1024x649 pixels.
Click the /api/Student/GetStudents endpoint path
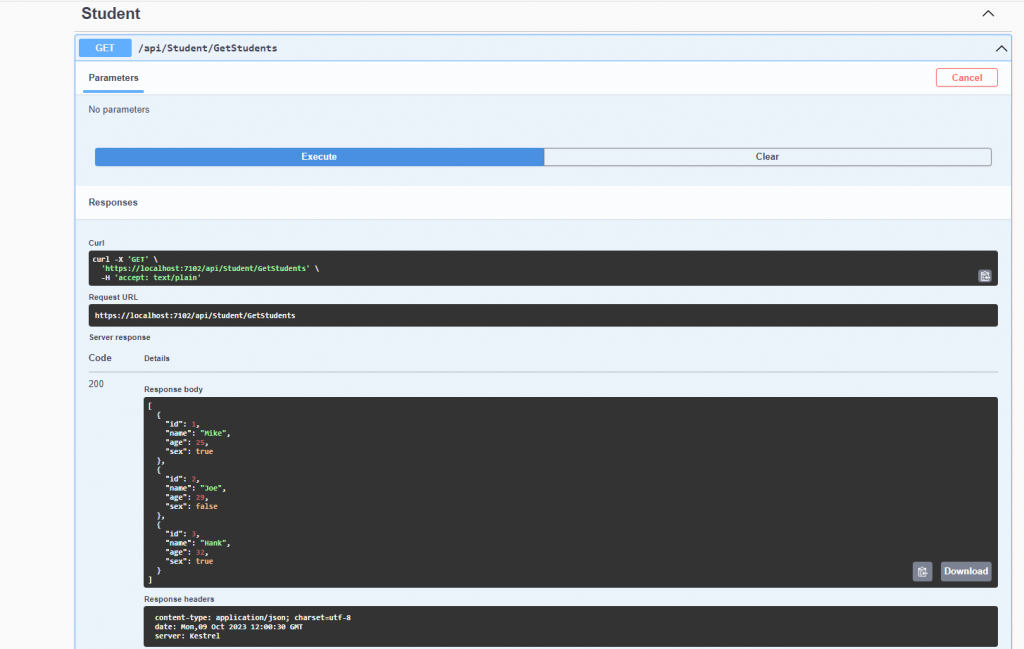207,48
